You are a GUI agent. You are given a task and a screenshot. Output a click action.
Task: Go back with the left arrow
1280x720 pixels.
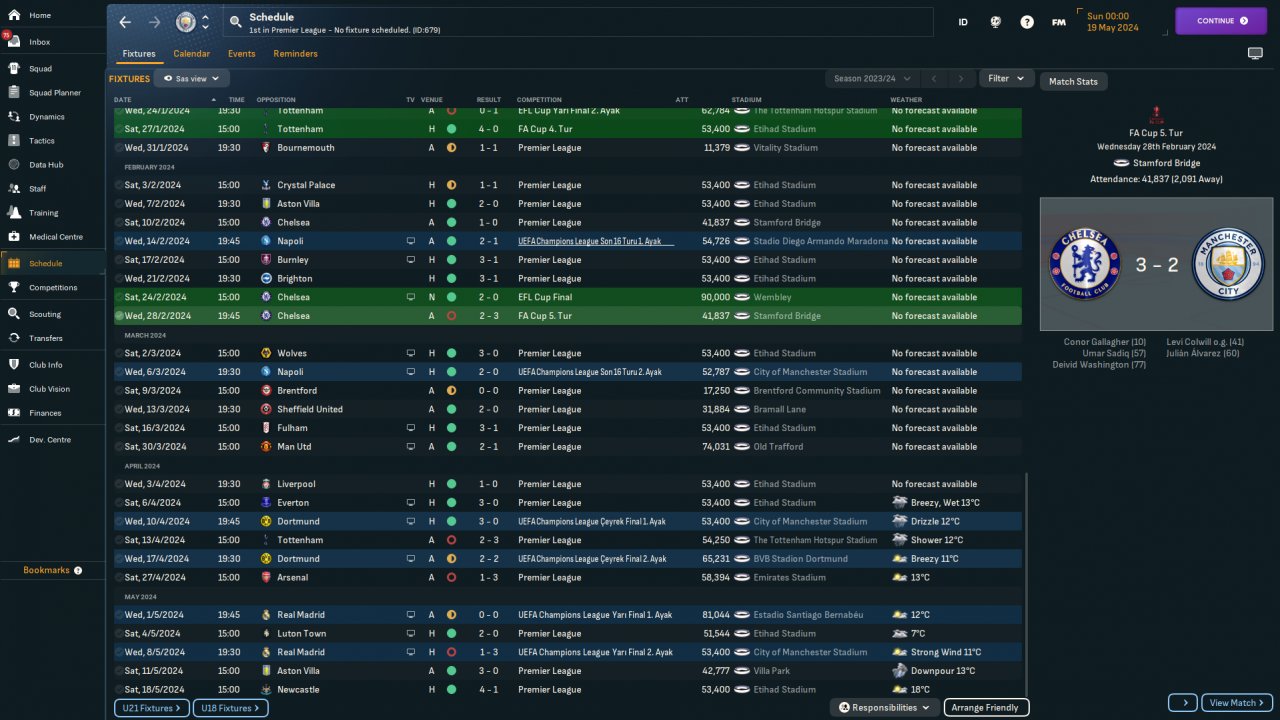point(125,21)
